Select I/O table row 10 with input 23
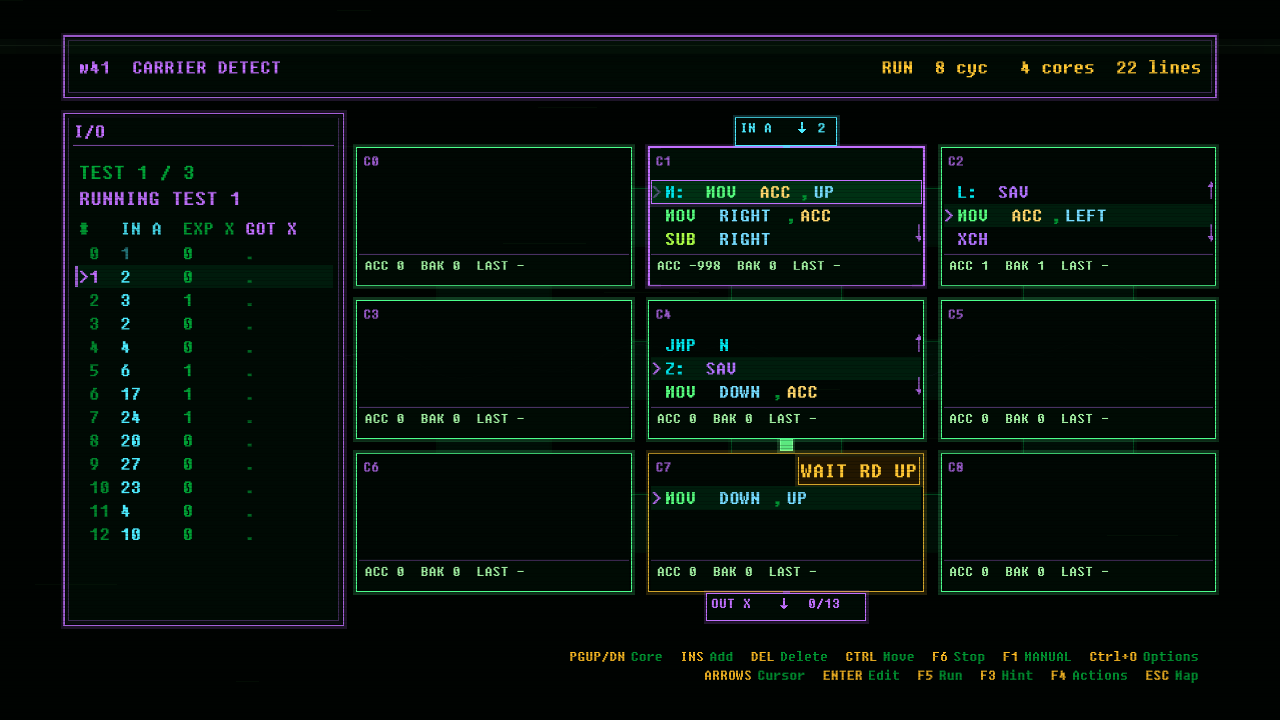This screenshot has height=720, width=1280. [x=205, y=488]
